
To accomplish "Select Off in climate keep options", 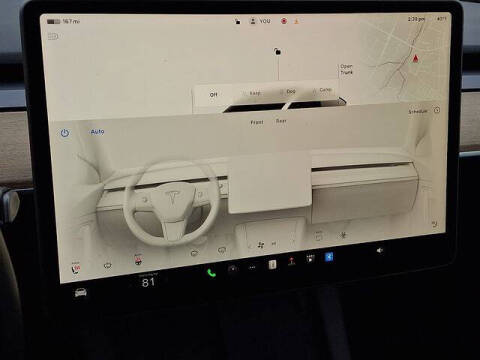I will pos(213,95).
